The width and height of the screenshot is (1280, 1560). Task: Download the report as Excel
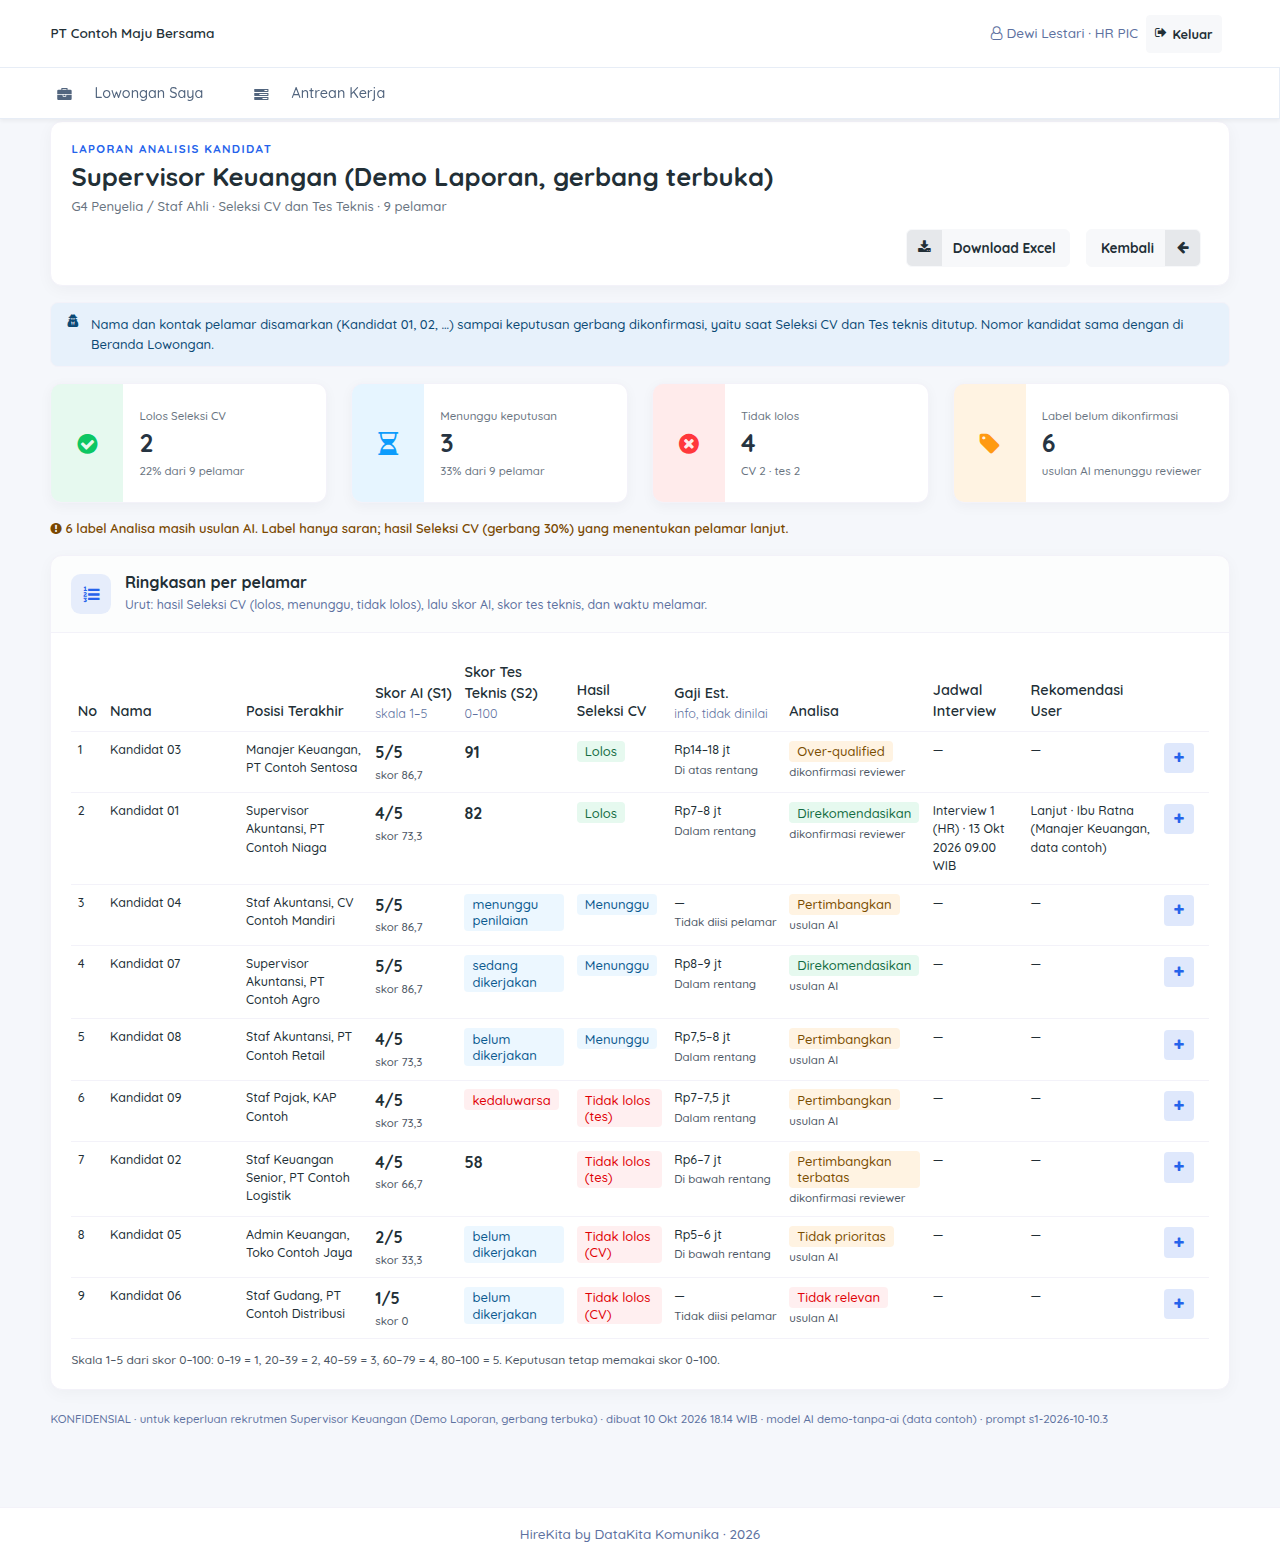[x=988, y=248]
